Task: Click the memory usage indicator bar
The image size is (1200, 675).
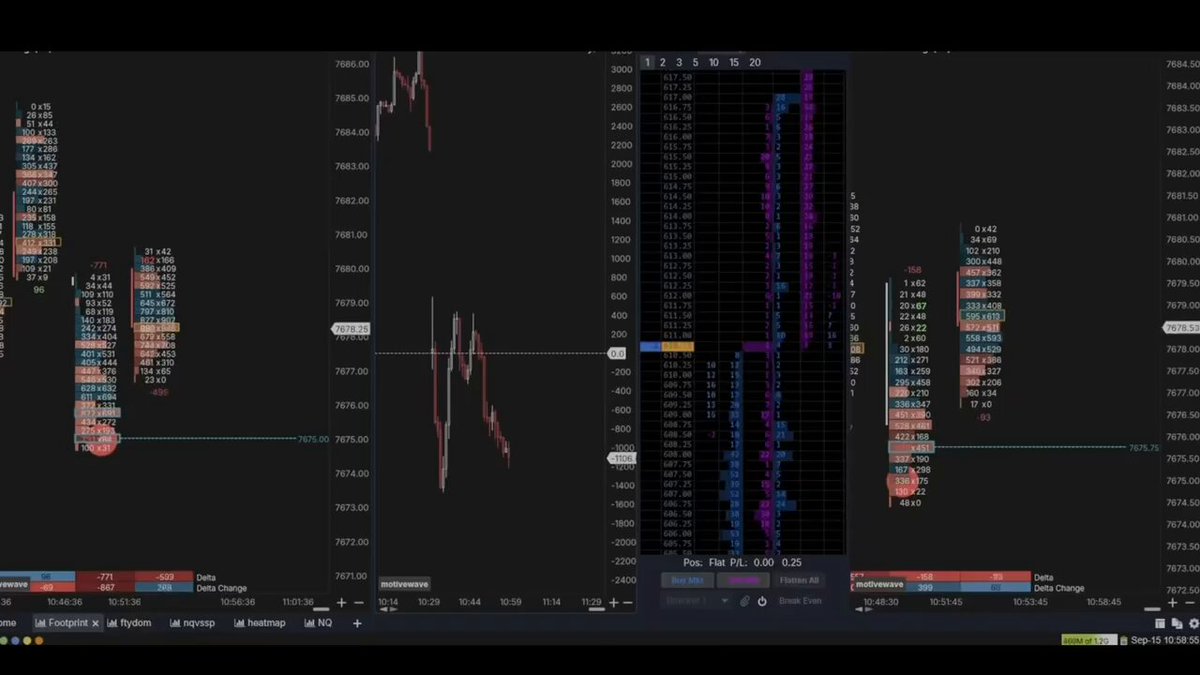Action: (x=1088, y=640)
